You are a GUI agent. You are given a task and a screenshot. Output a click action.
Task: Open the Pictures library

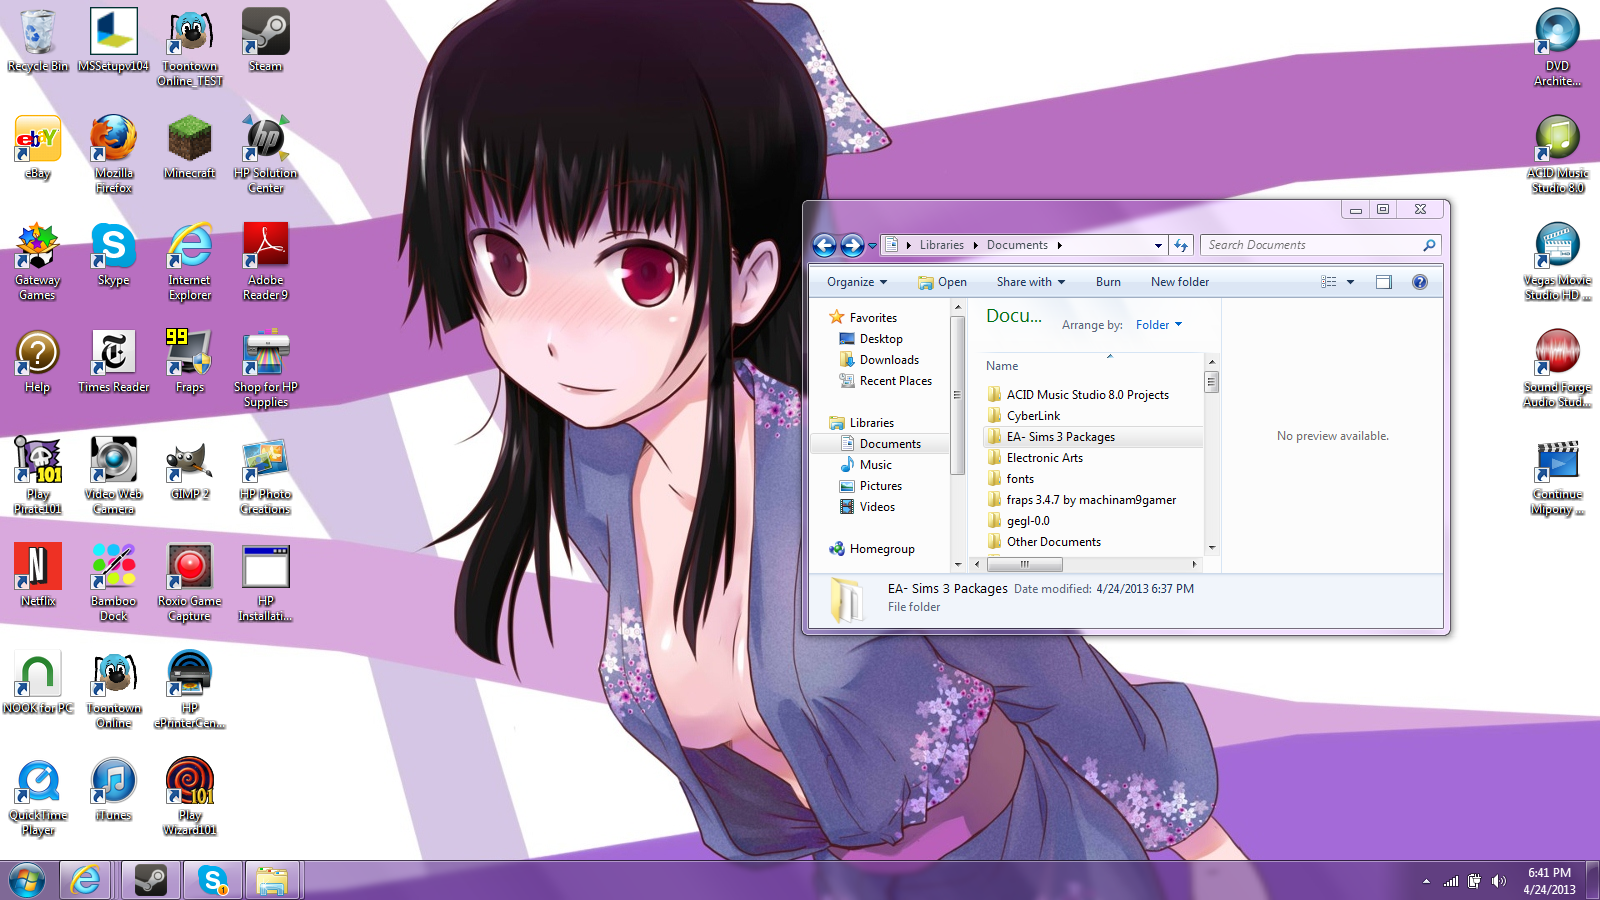pyautogui.click(x=880, y=486)
